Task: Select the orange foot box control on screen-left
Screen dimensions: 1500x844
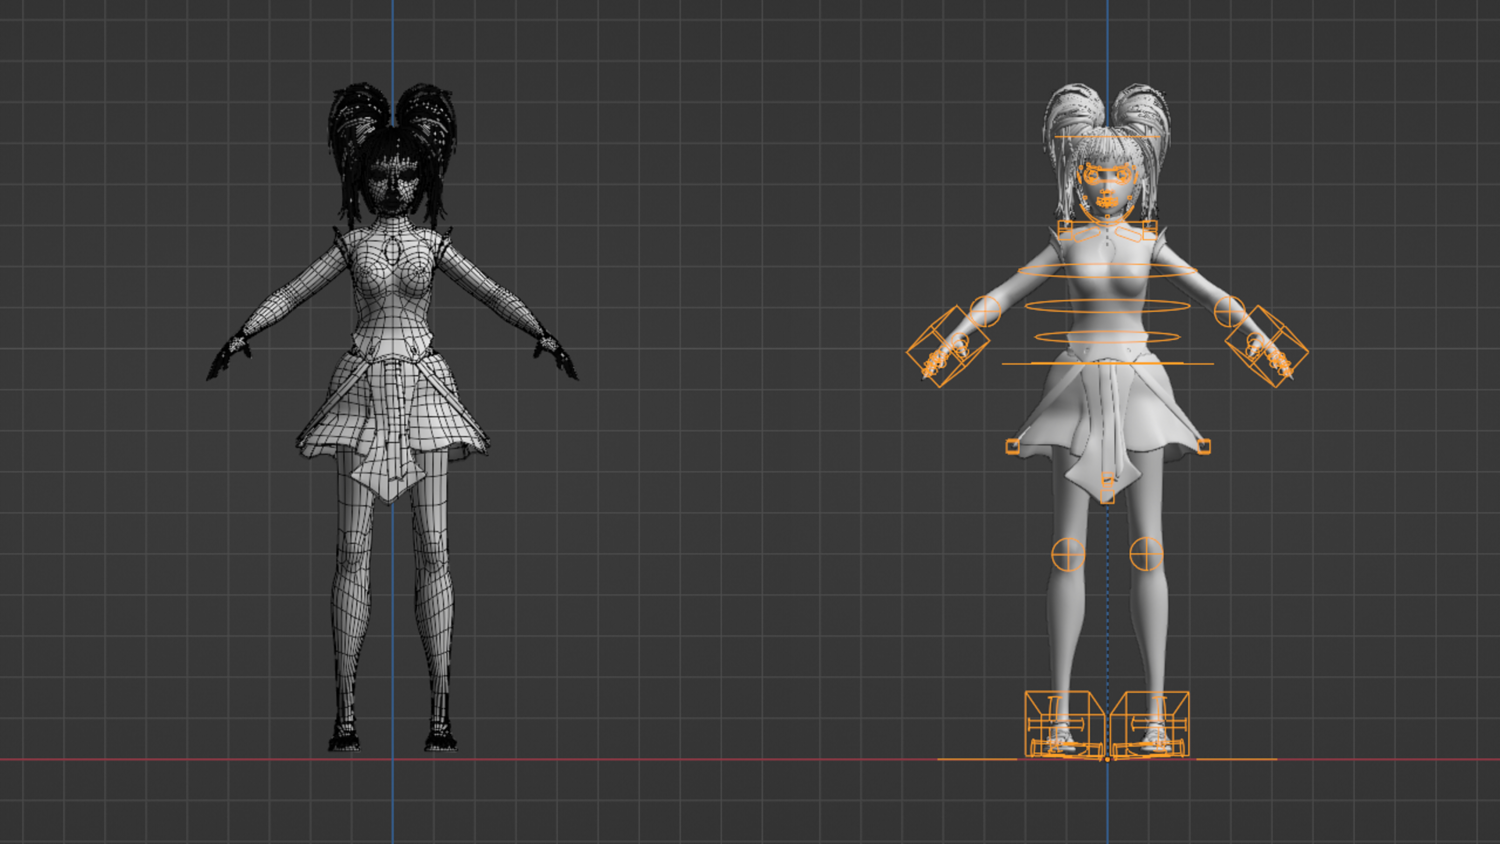Action: [1064, 723]
